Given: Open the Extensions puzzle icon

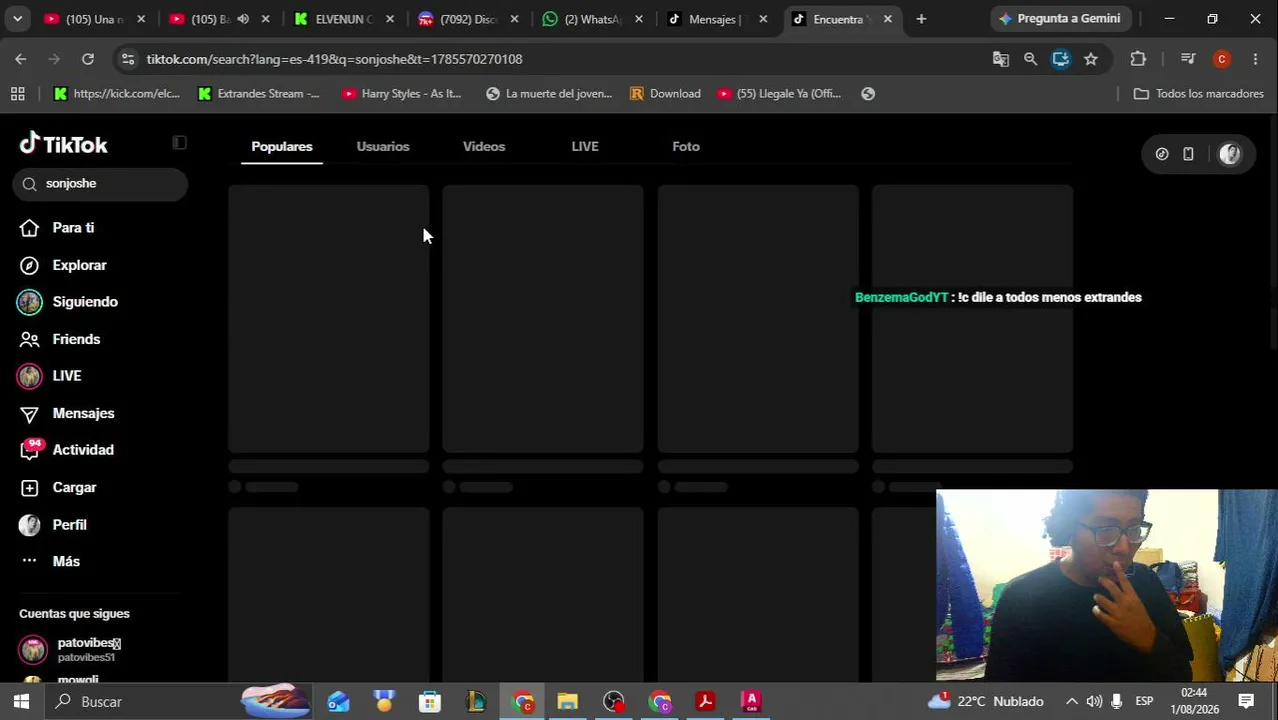Looking at the screenshot, I should pos(1138,59).
